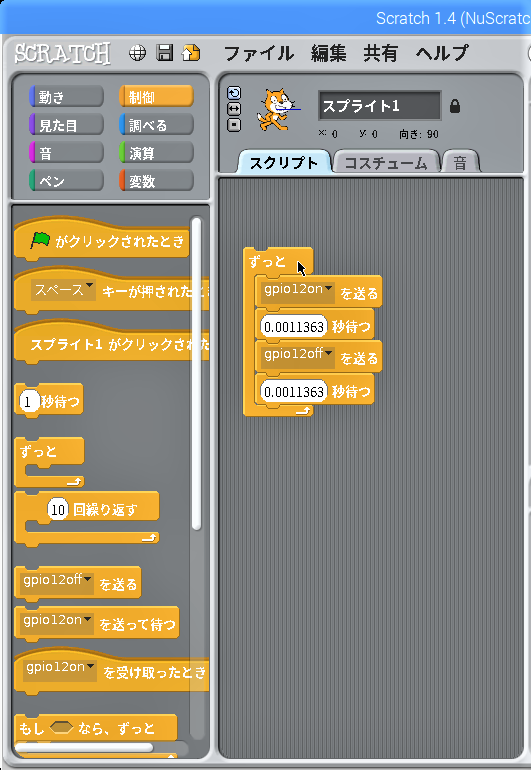Select the ペン block category

tap(66, 181)
